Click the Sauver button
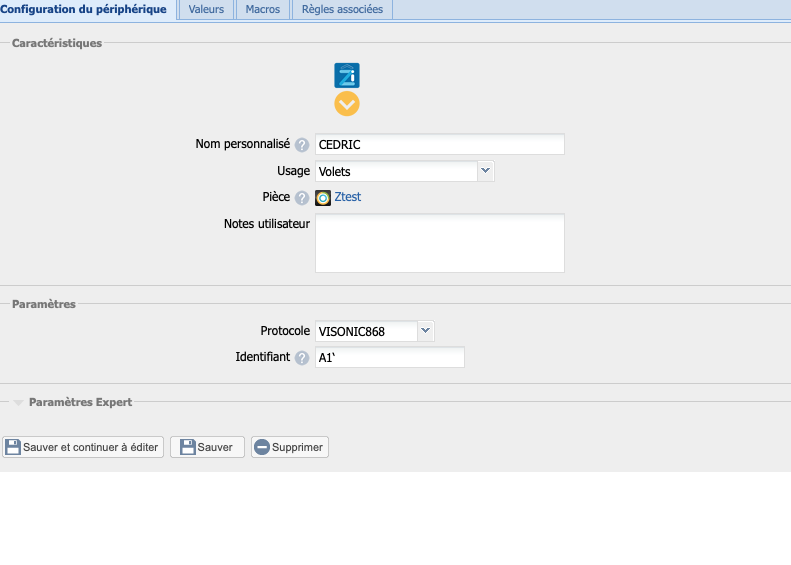791x565 pixels. pyautogui.click(x=207, y=447)
